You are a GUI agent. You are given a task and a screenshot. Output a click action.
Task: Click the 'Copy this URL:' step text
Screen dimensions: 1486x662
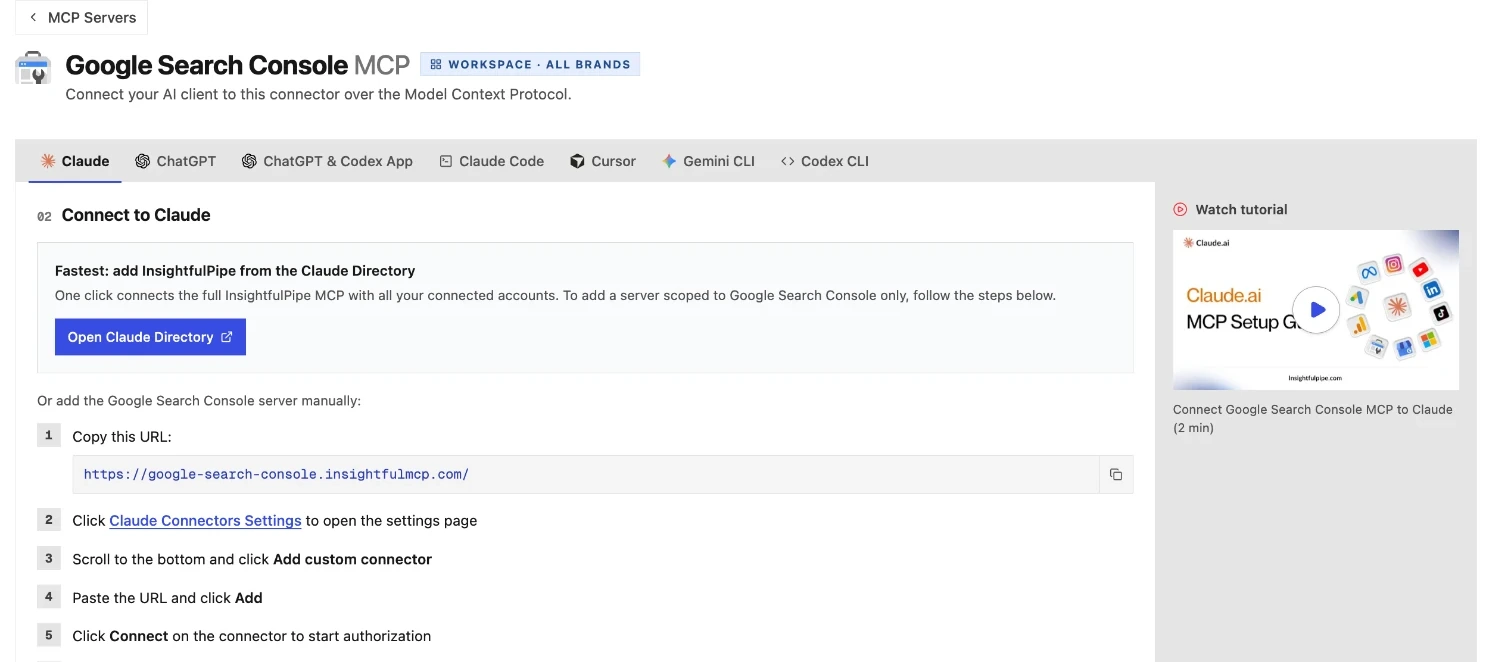pyautogui.click(x=122, y=437)
